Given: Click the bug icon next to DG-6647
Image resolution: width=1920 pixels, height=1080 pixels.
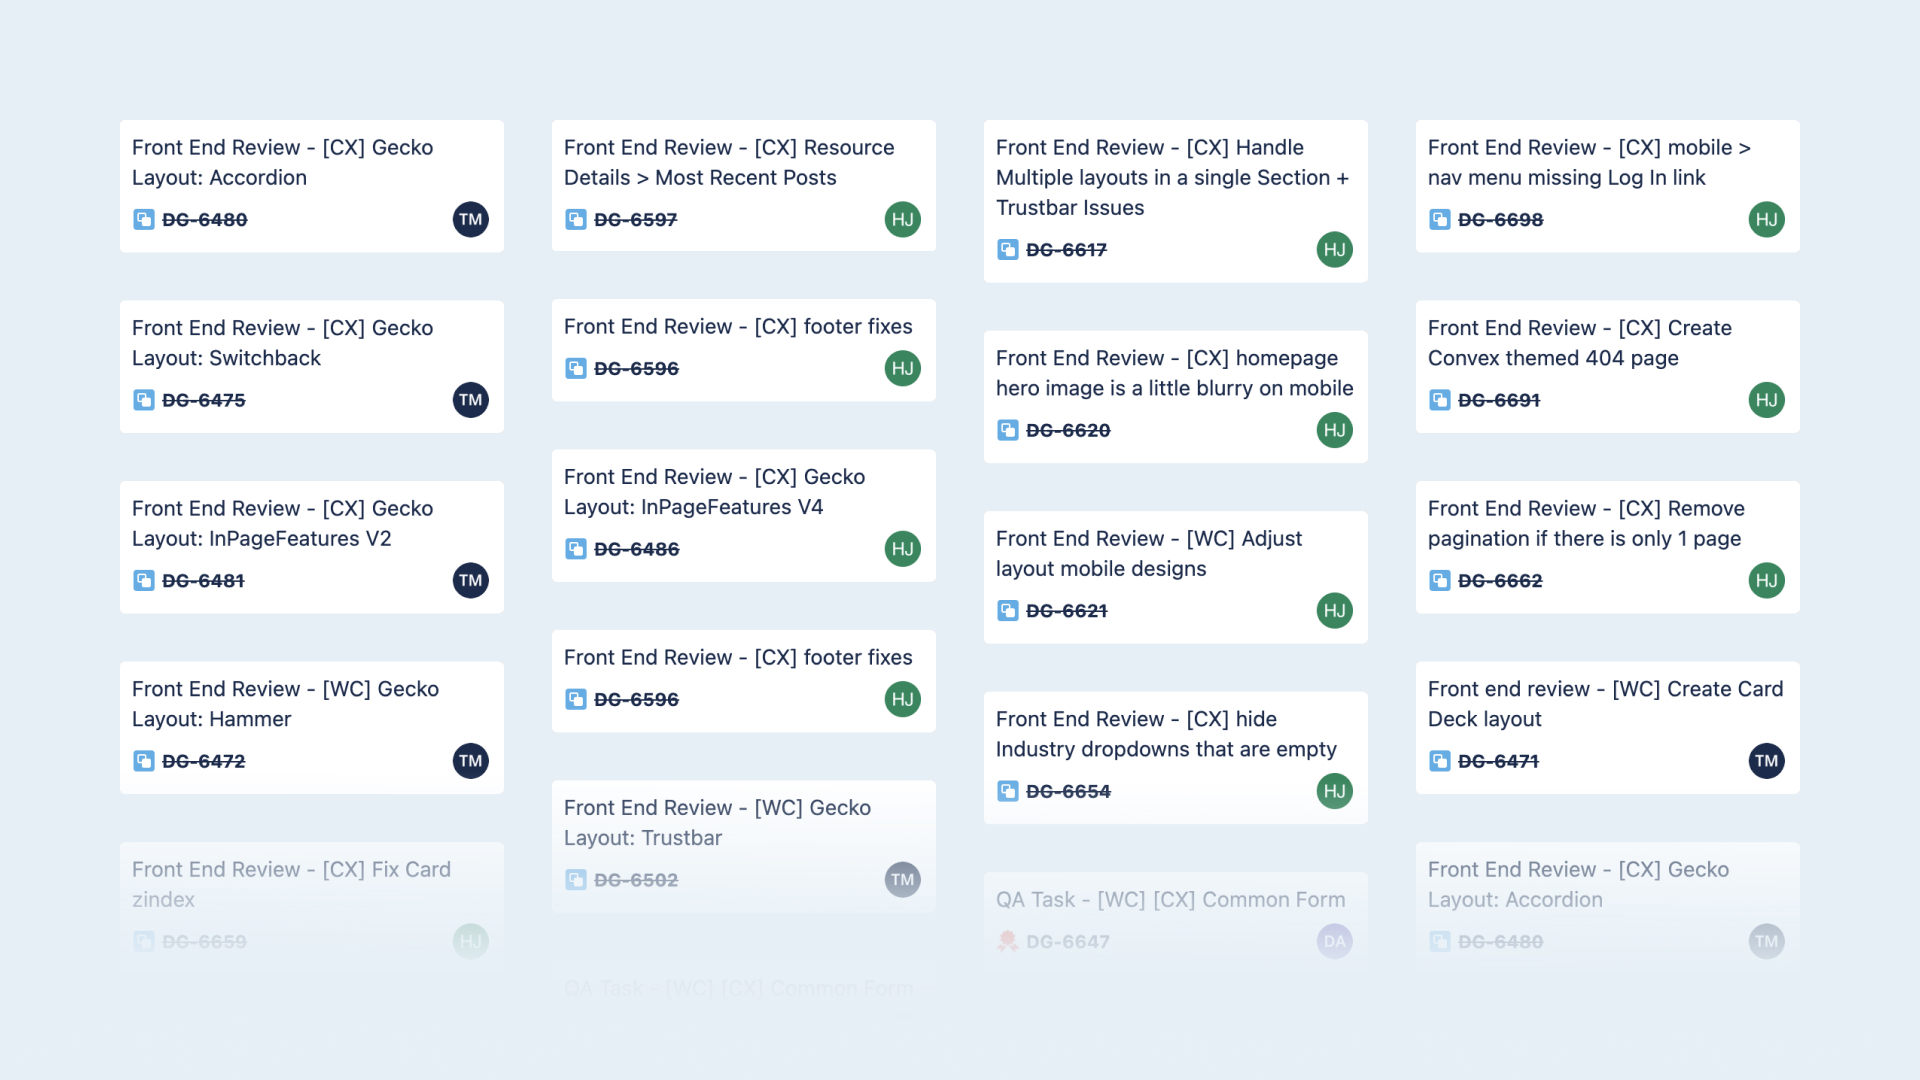Looking at the screenshot, I should tap(1008, 941).
